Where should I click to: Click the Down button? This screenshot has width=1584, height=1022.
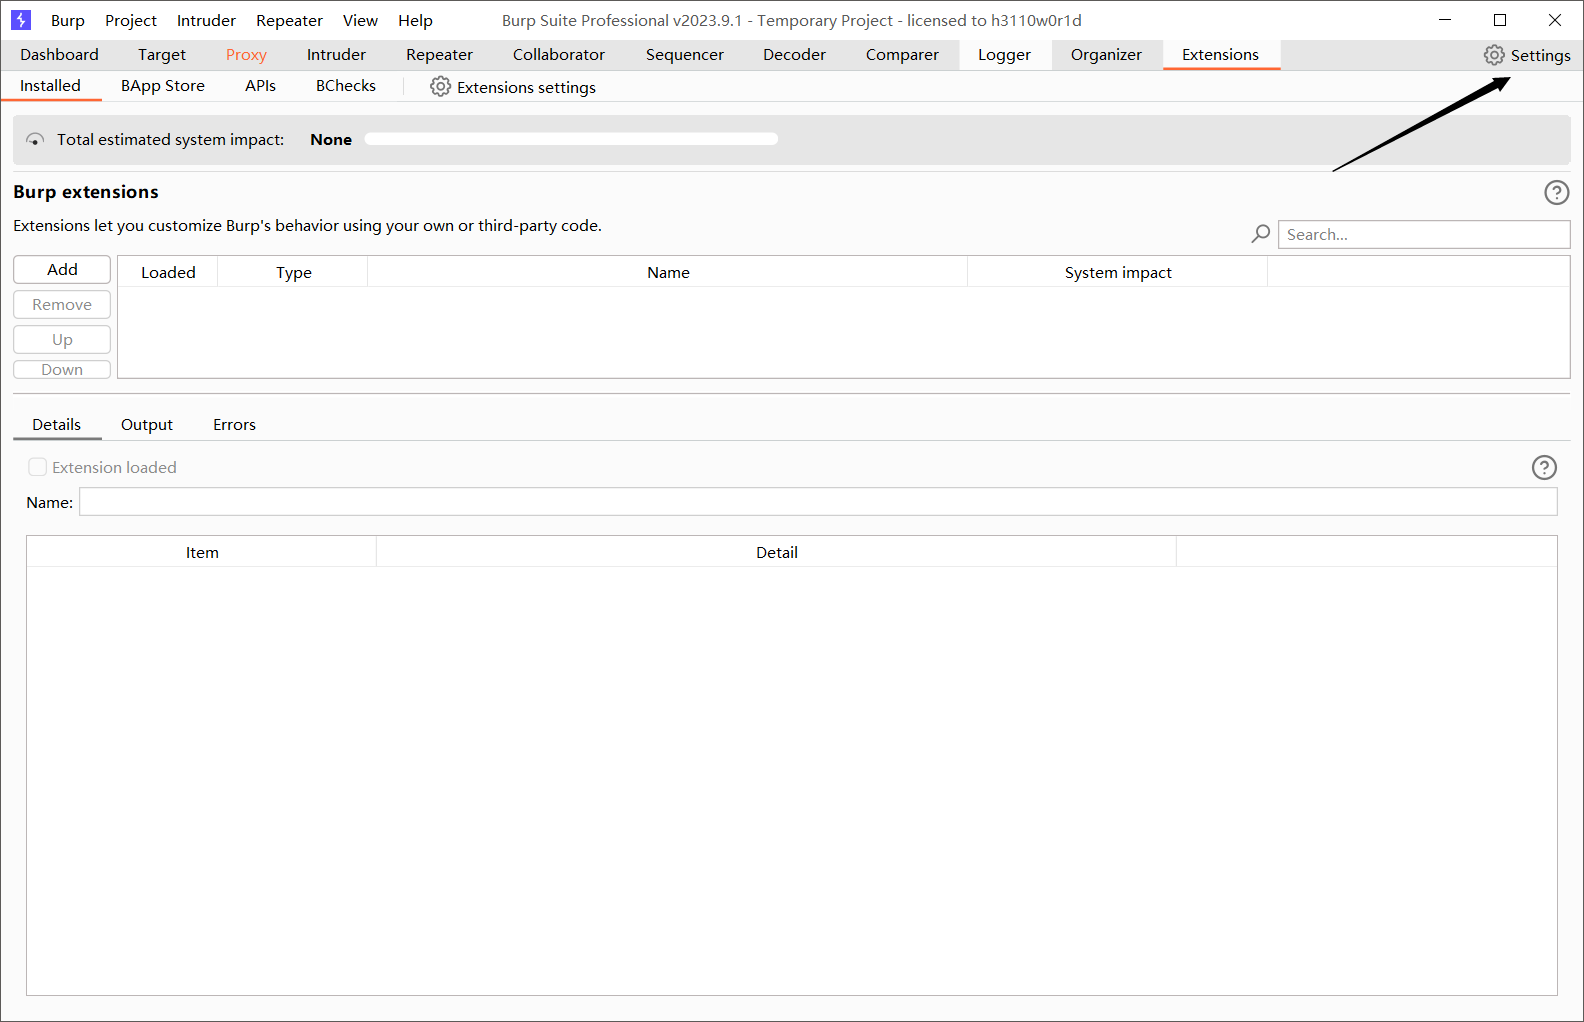62,370
